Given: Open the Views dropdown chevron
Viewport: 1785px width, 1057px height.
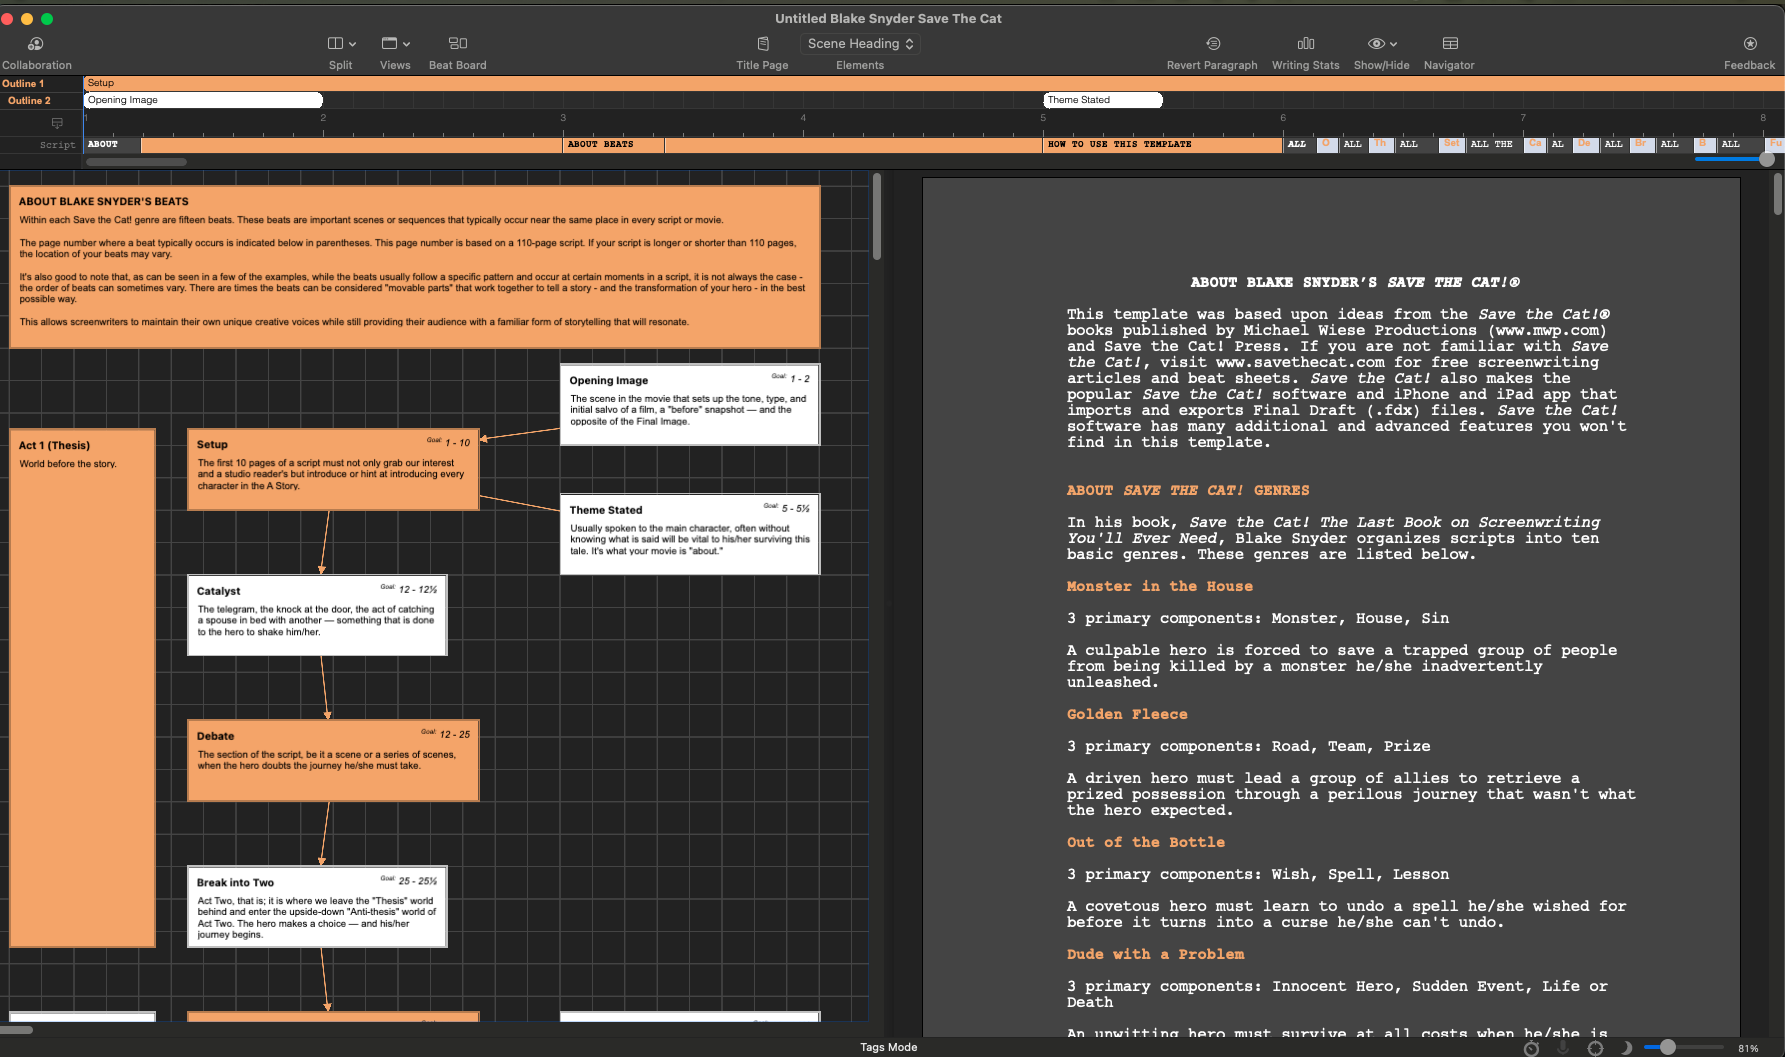Looking at the screenshot, I should [406, 44].
